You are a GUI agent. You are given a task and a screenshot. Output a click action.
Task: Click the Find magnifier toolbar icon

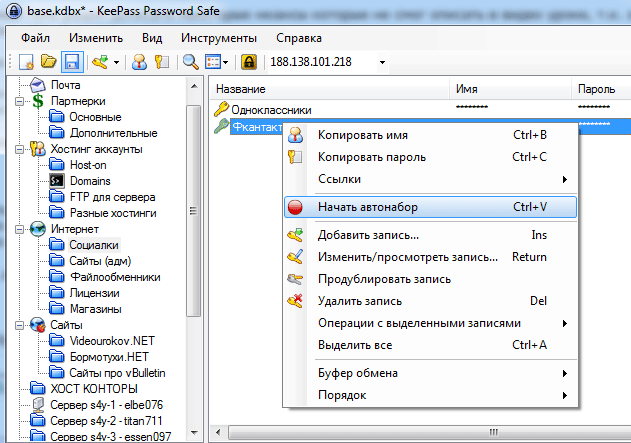tap(190, 62)
